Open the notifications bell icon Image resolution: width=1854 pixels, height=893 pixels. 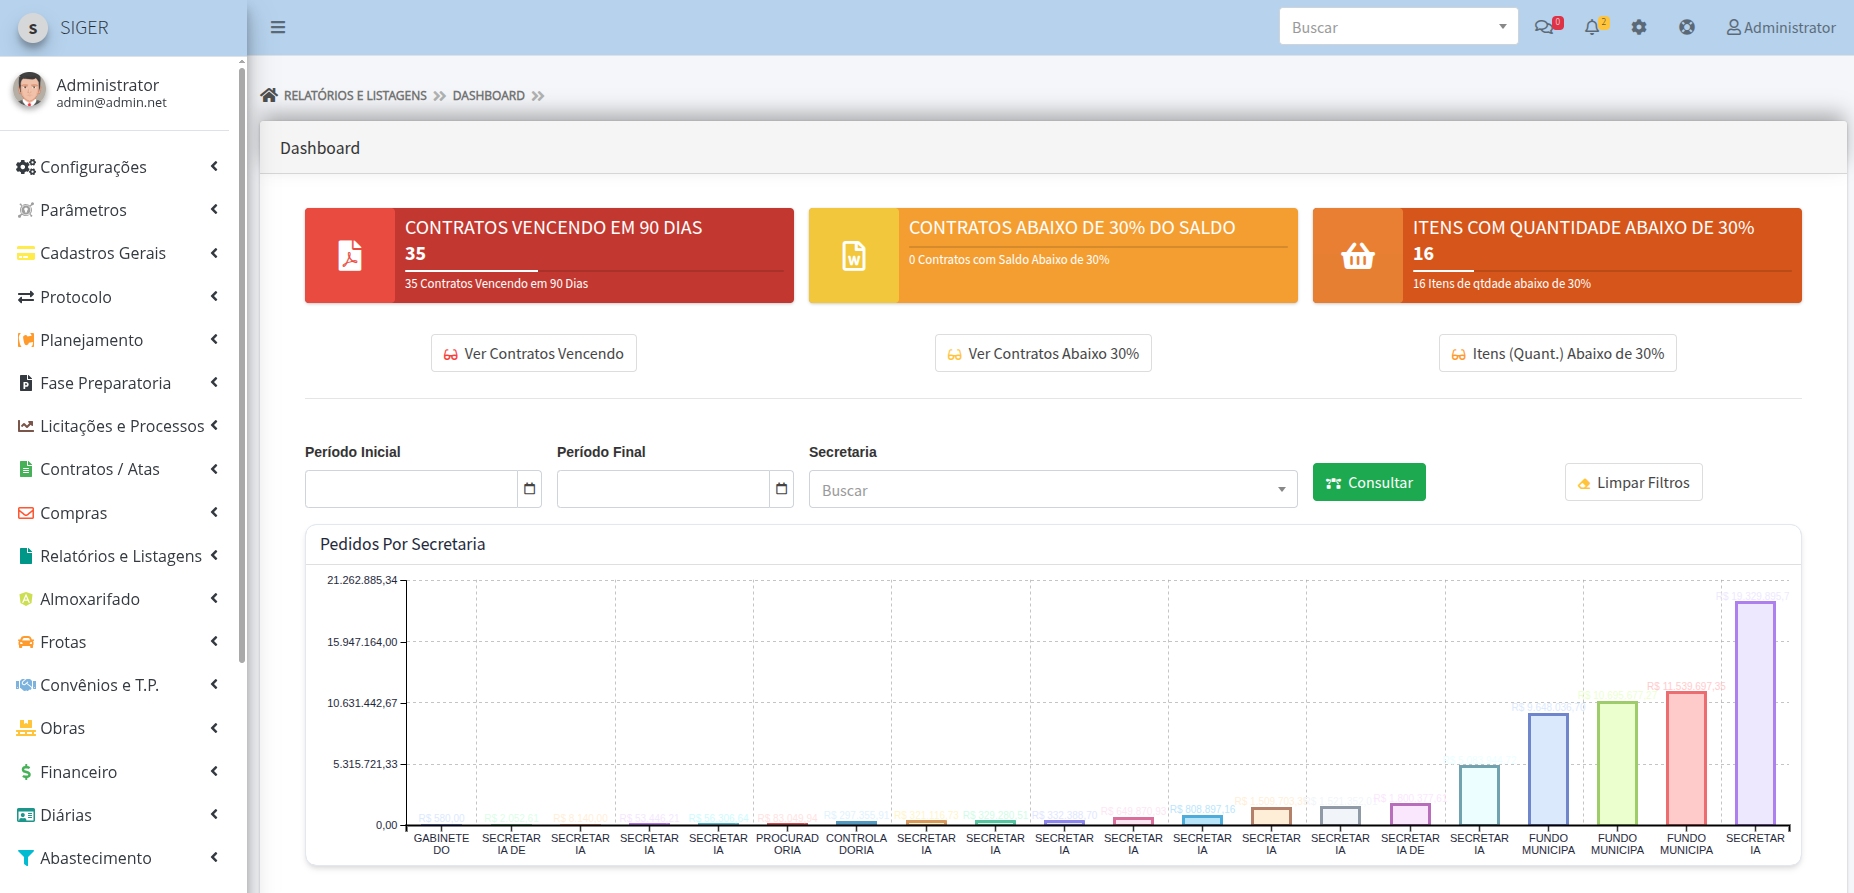(1593, 27)
